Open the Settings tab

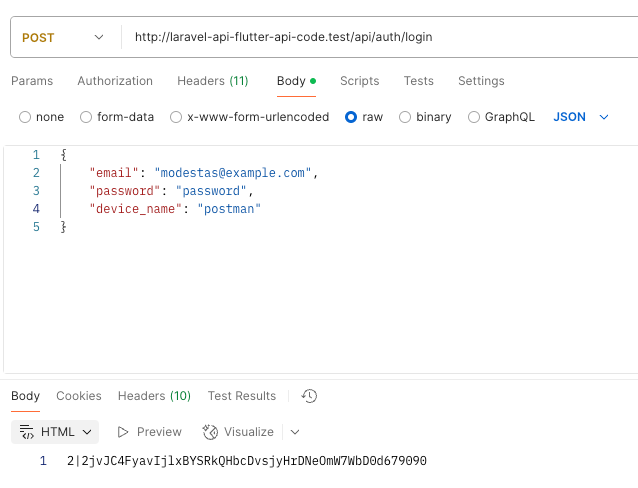[482, 81]
